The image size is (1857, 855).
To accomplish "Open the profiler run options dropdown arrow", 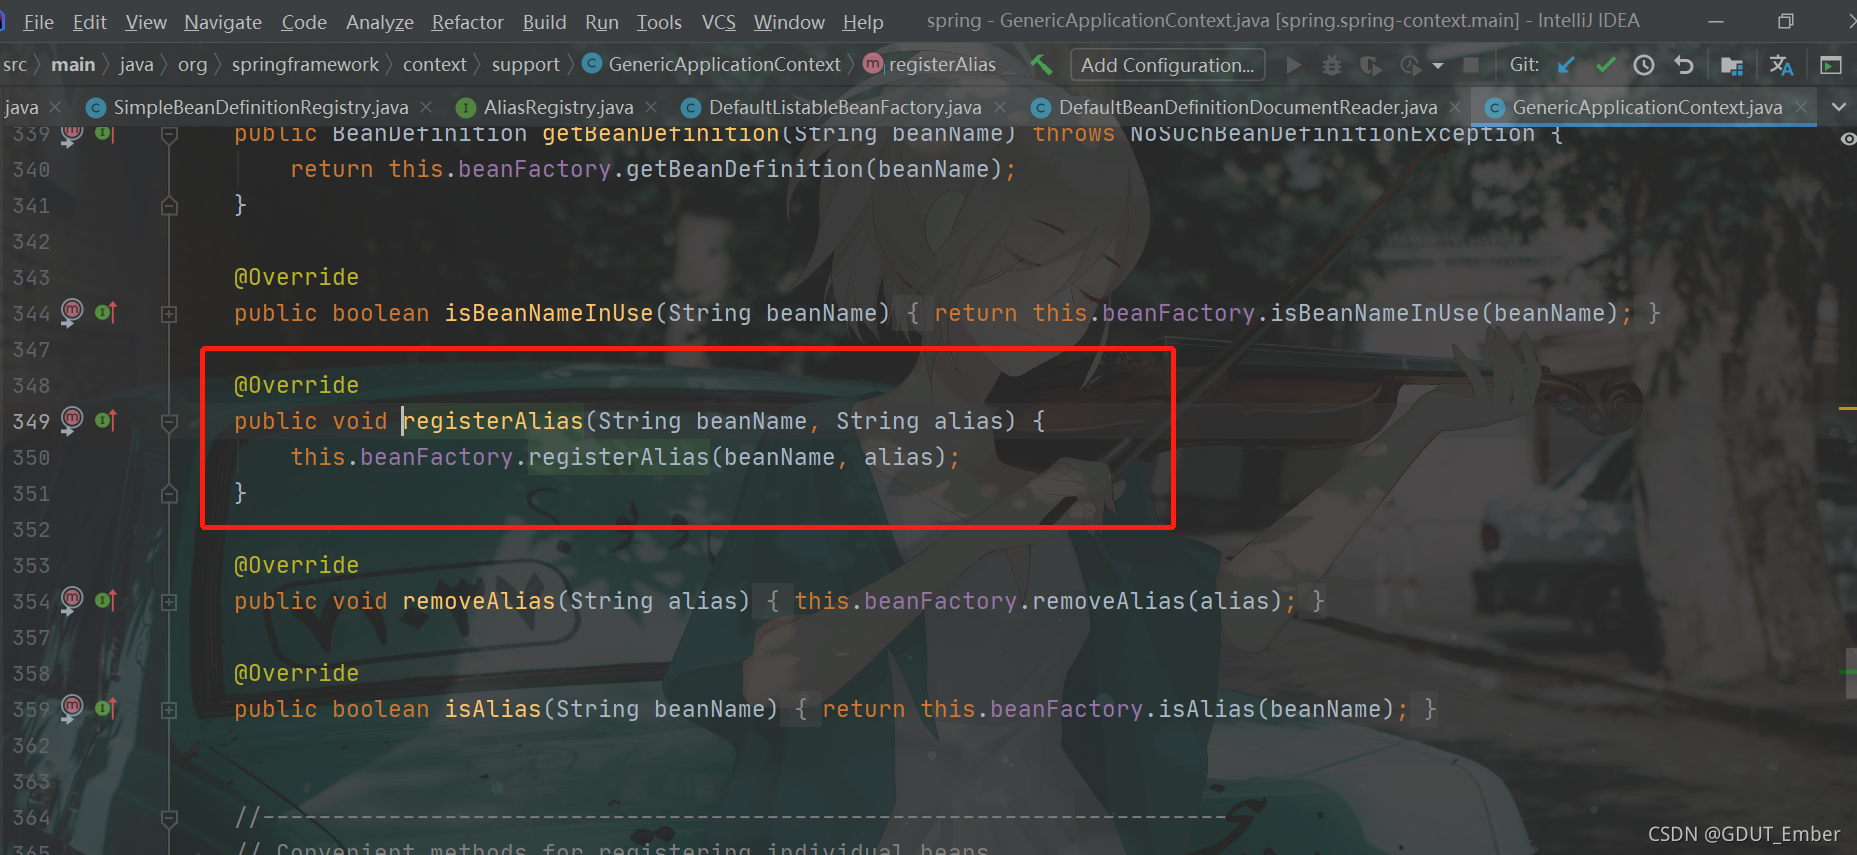I will pyautogui.click(x=1438, y=66).
